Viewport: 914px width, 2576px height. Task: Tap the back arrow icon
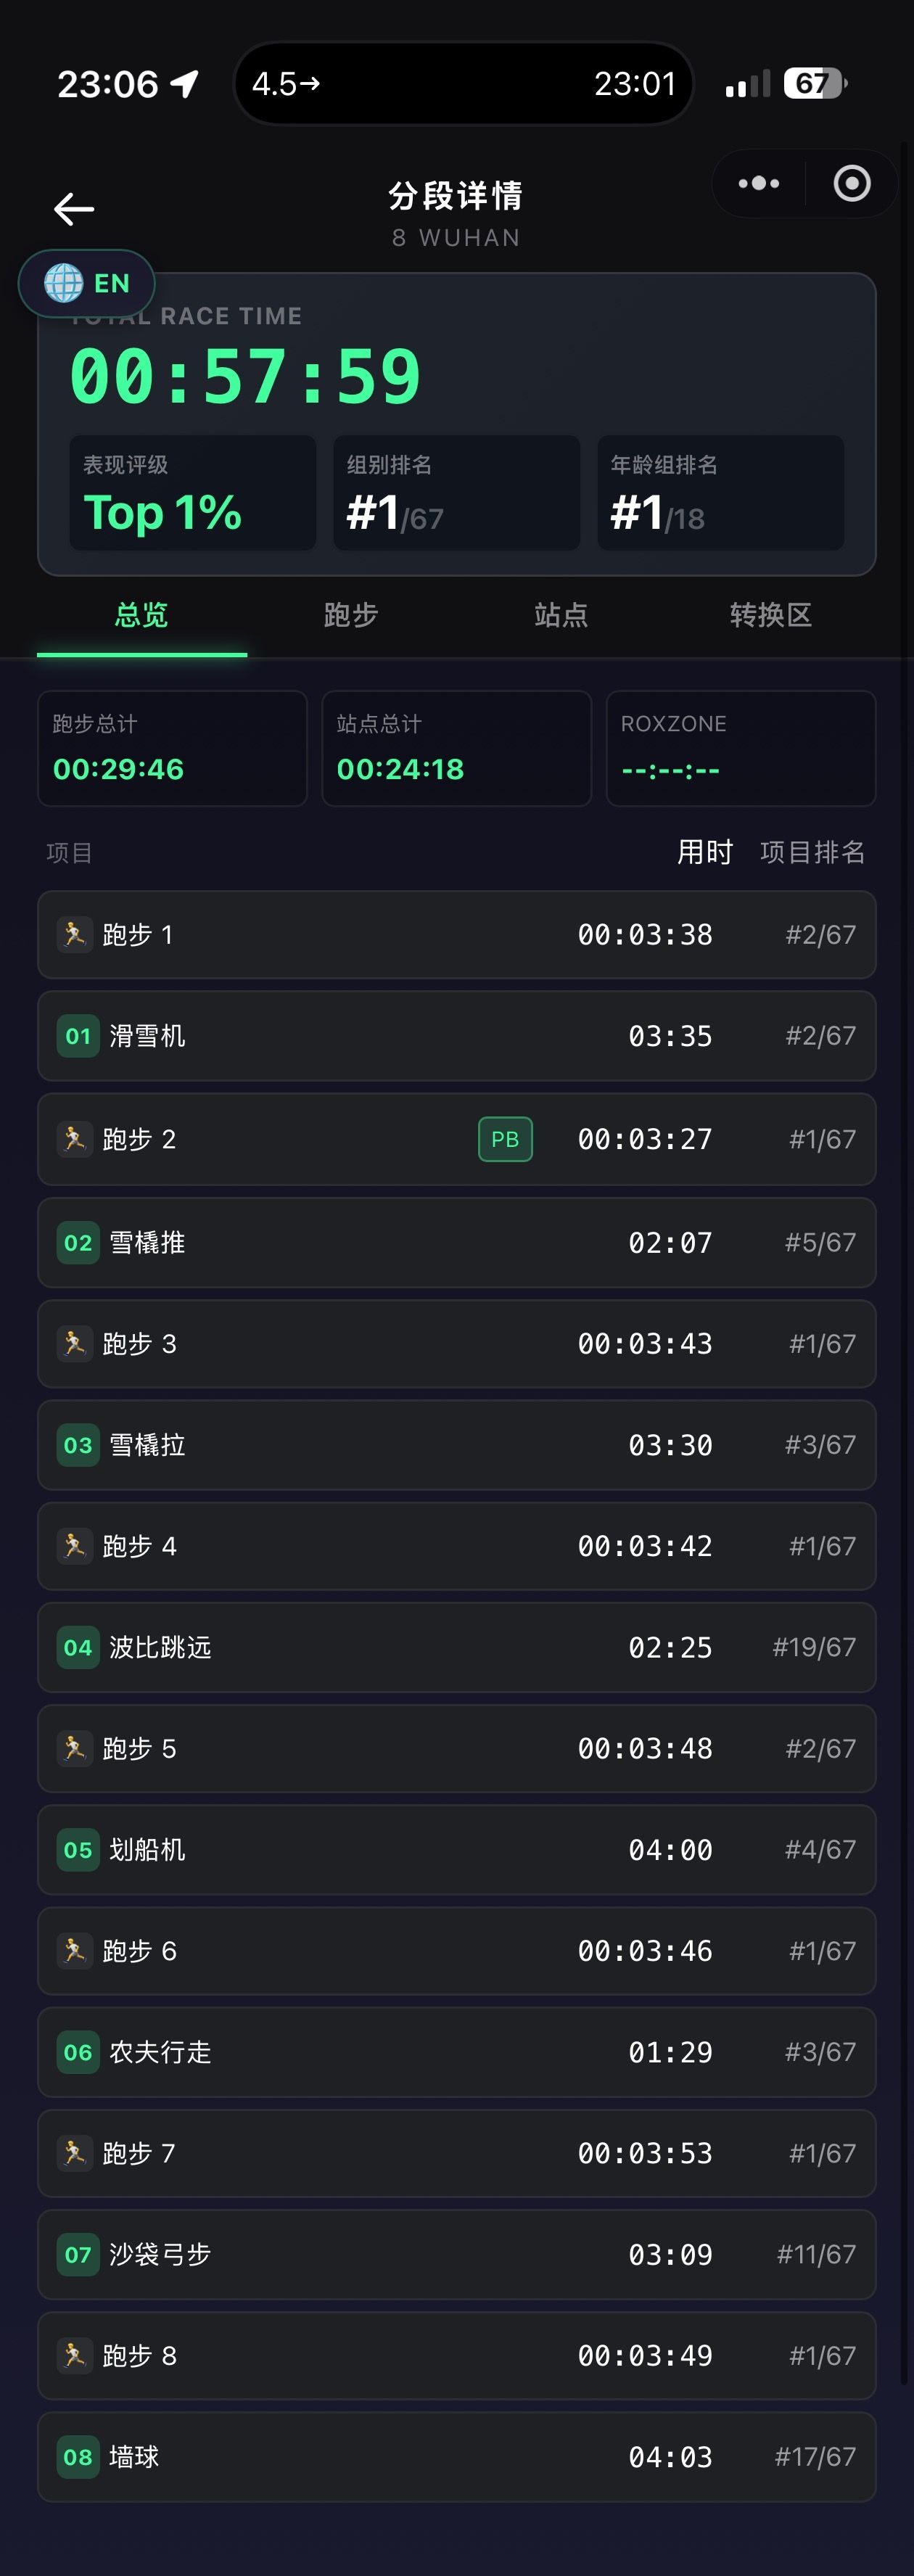74,209
